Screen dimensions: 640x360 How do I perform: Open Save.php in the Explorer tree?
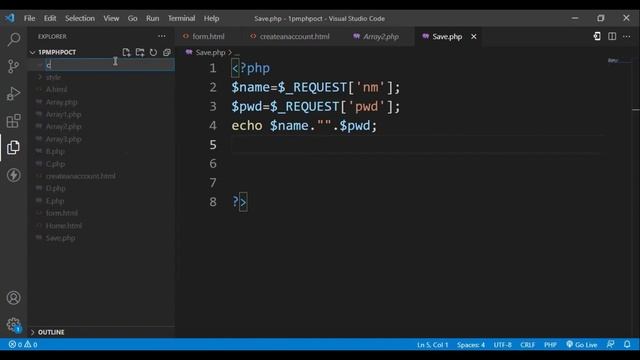(60, 238)
